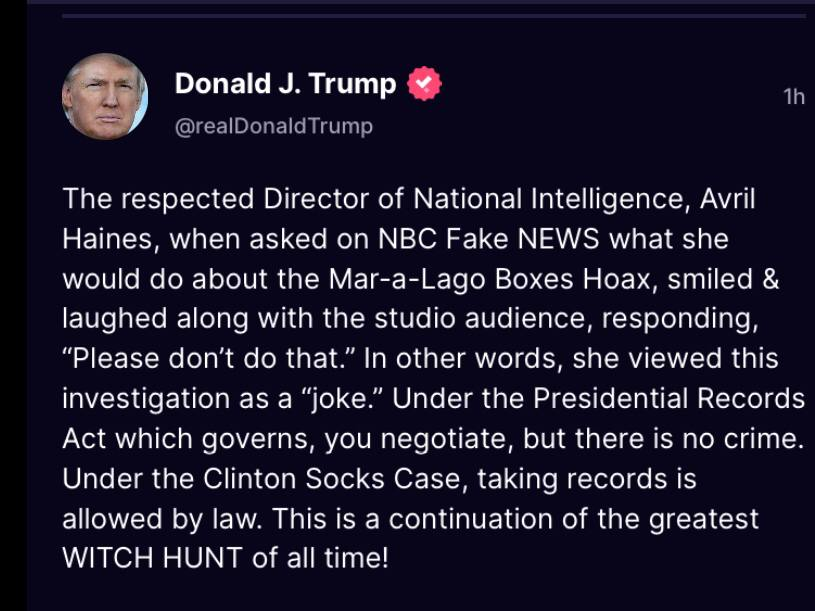Click the name "Avril" in the post
Viewport: 815px width, 611px height.
[727, 199]
